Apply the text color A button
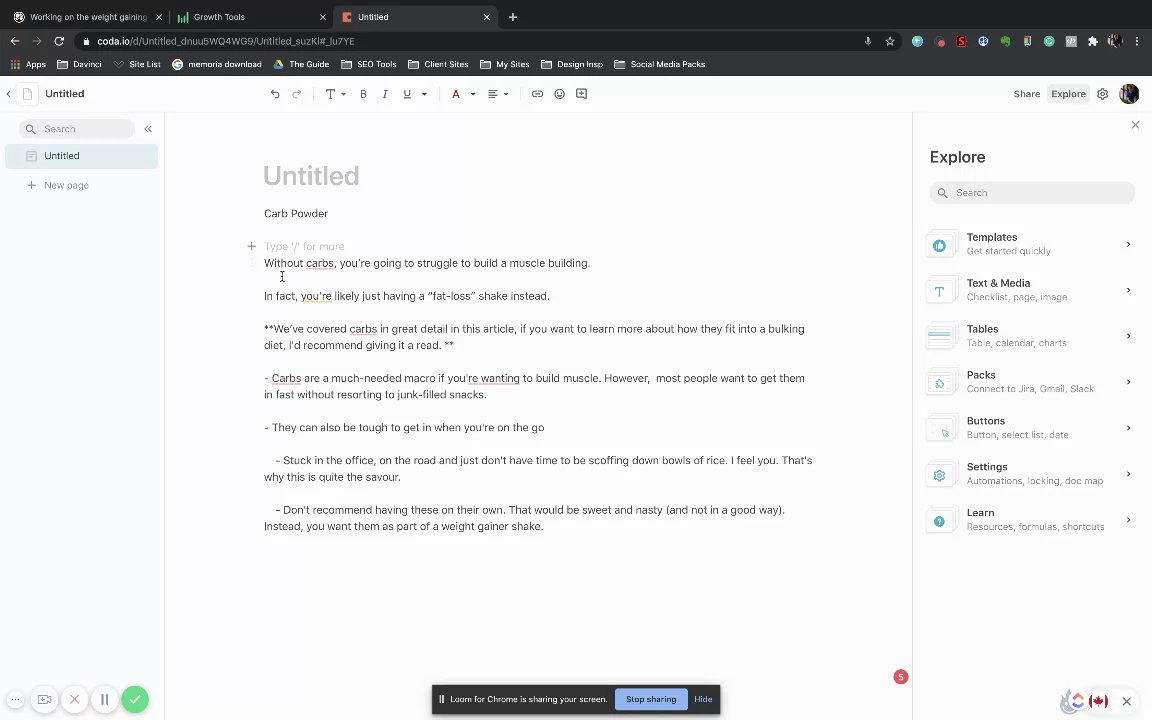1152x720 pixels. point(456,94)
